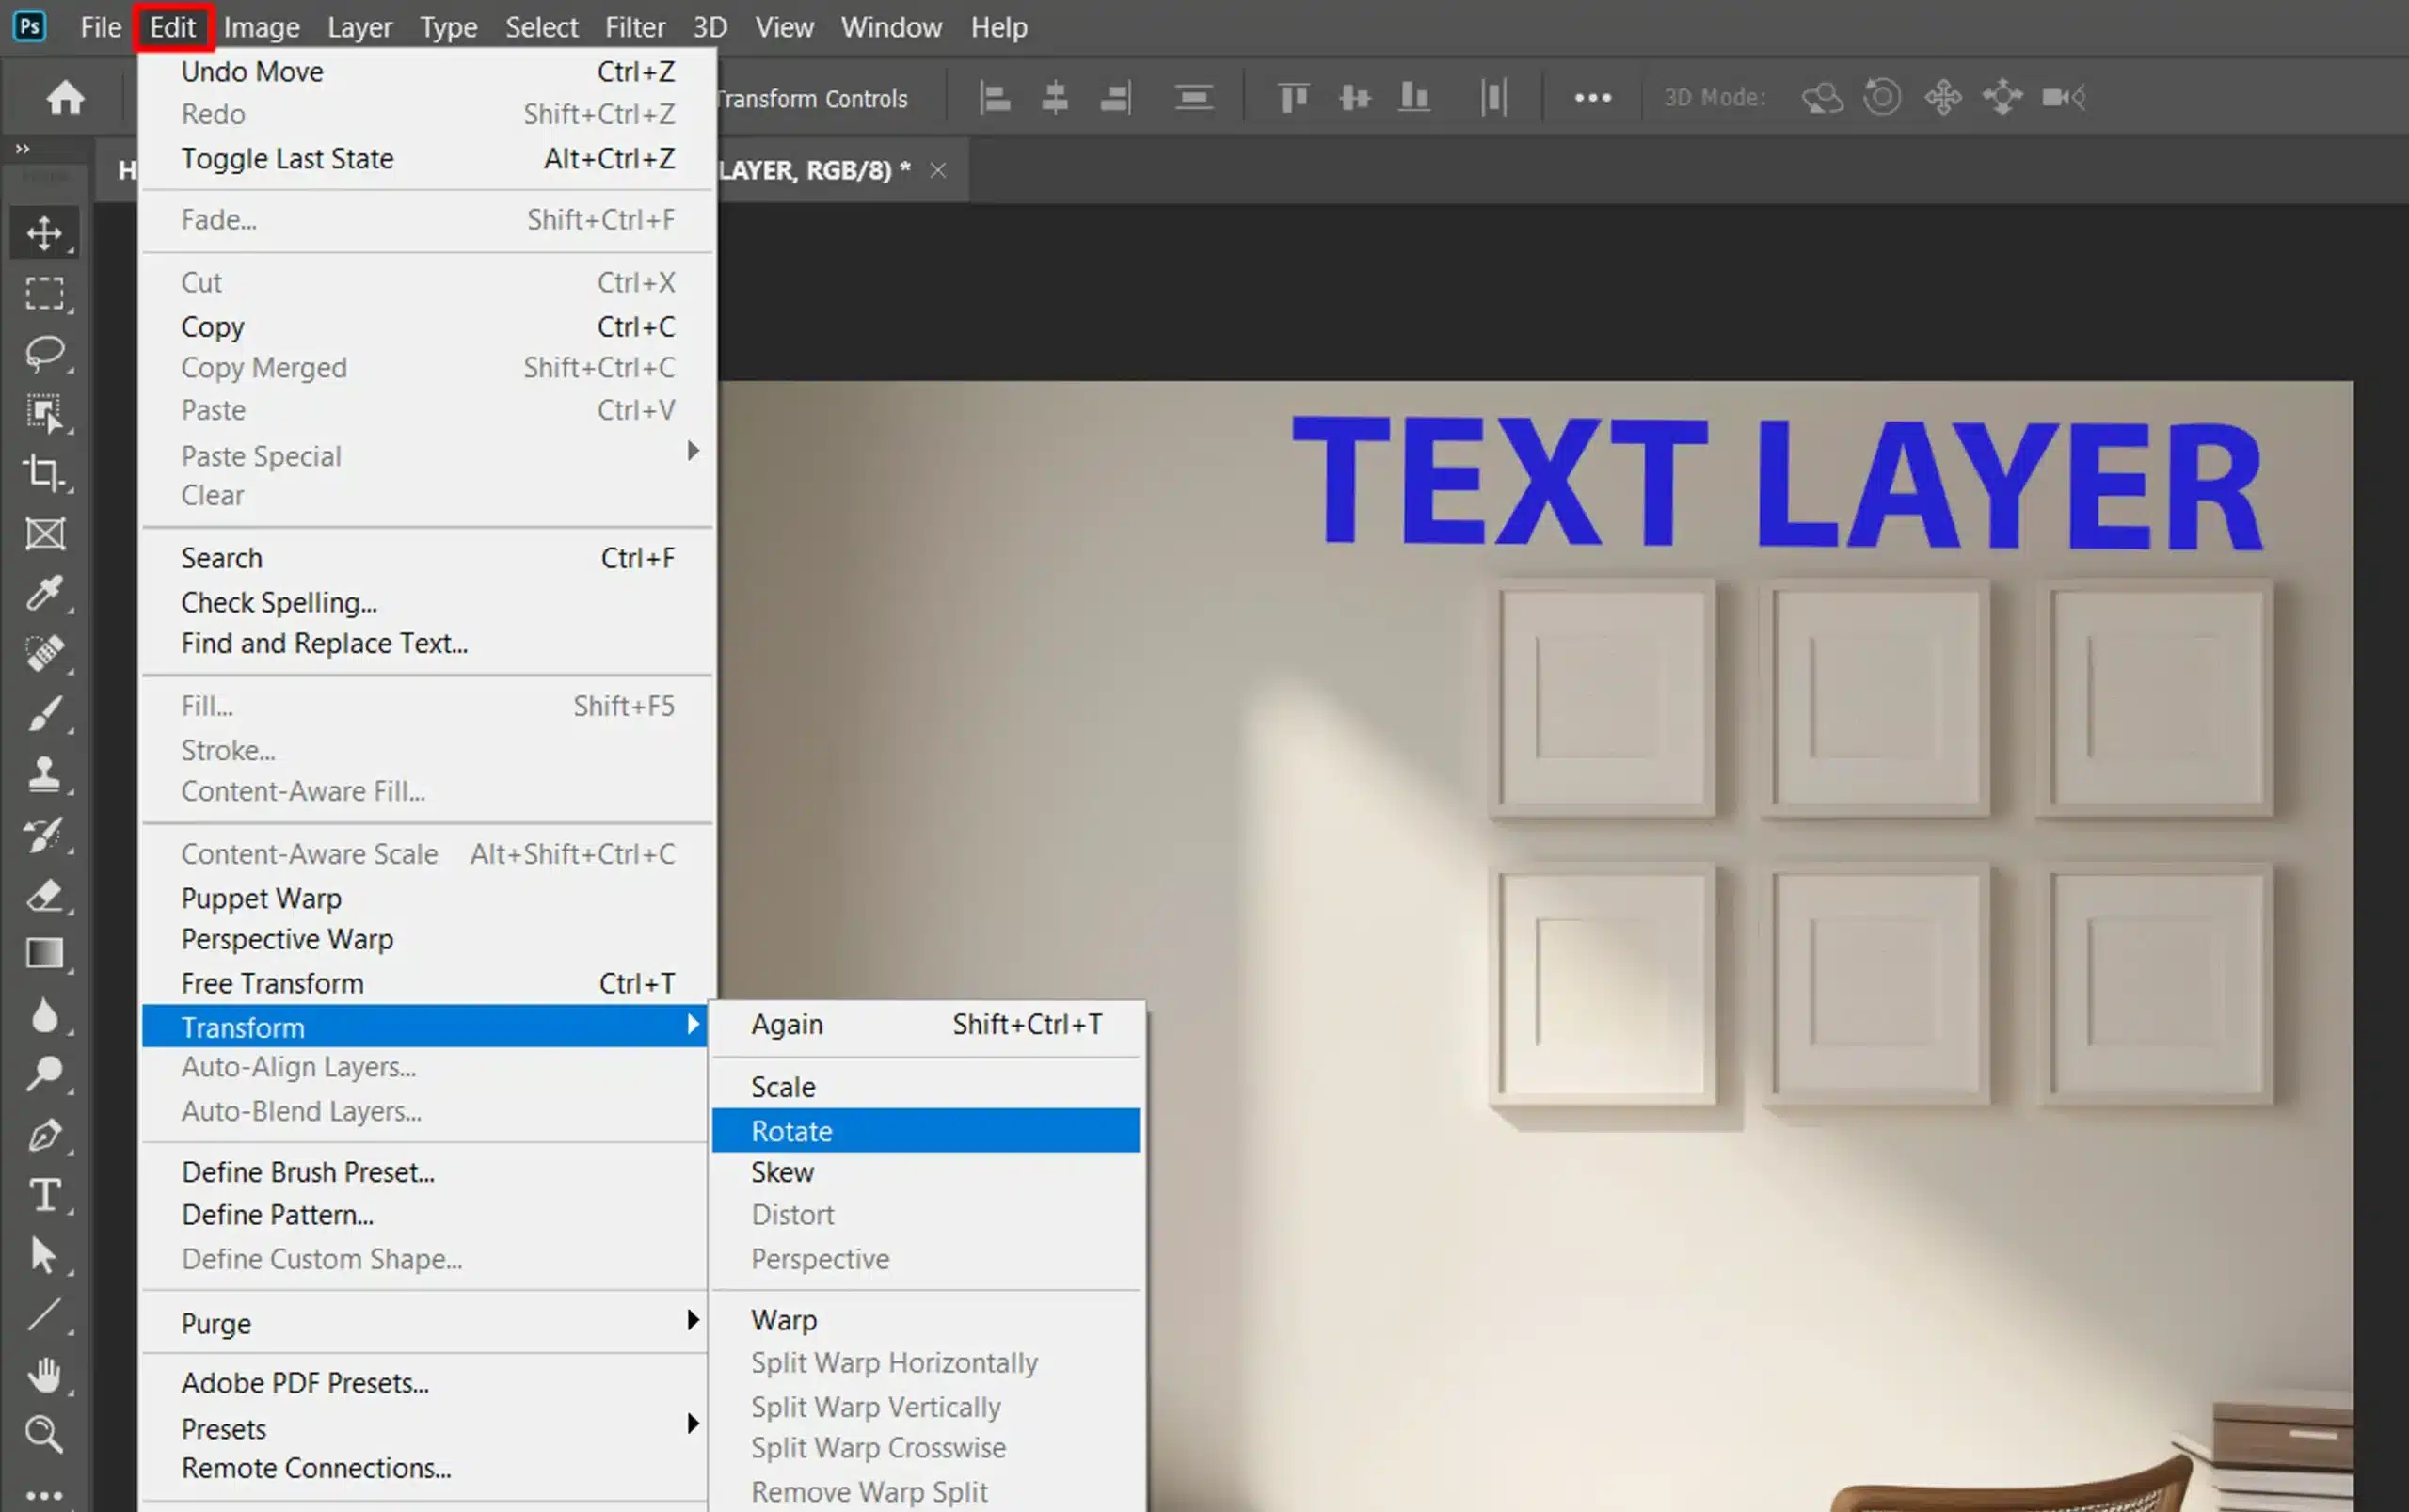
Task: Open the Type menu
Action: 448,27
